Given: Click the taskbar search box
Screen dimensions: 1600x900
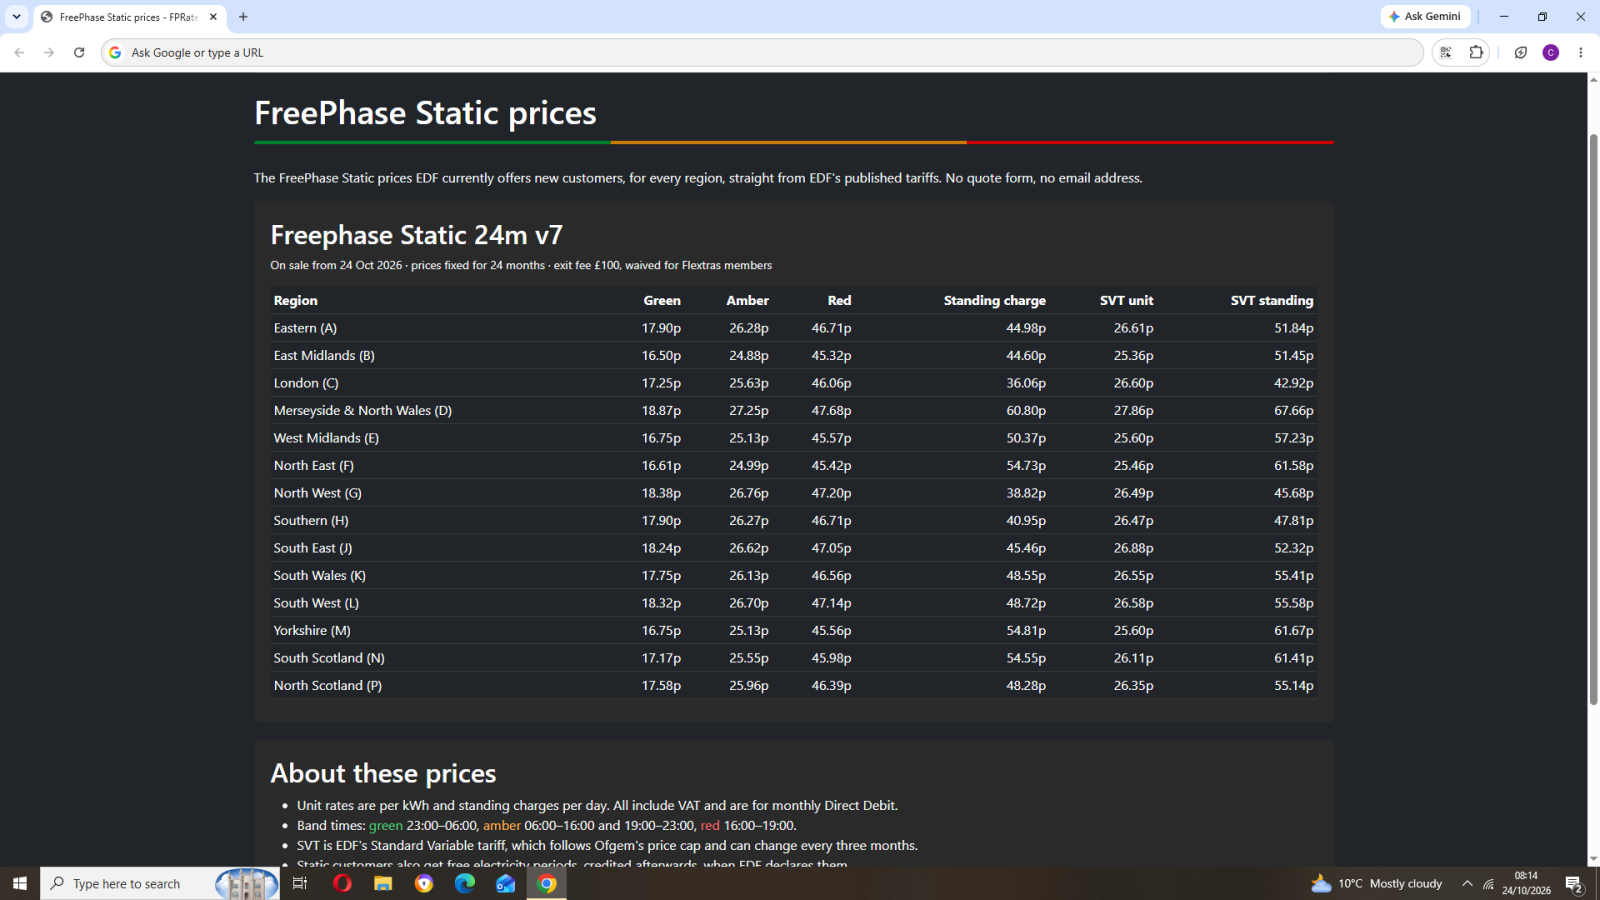Looking at the screenshot, I should pos(160,884).
